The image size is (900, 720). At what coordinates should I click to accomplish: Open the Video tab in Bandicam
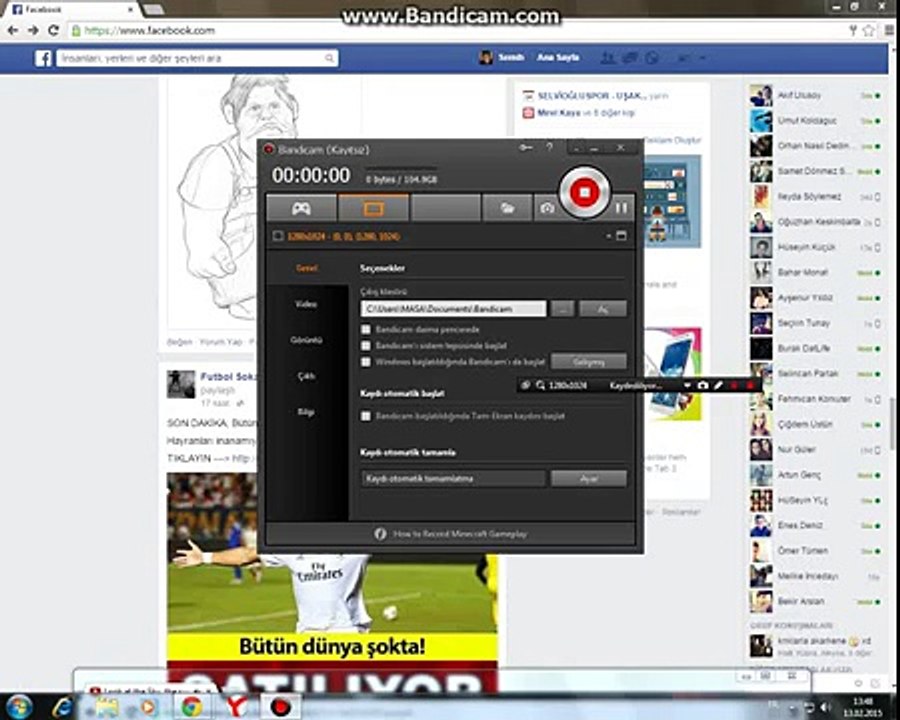tap(306, 304)
